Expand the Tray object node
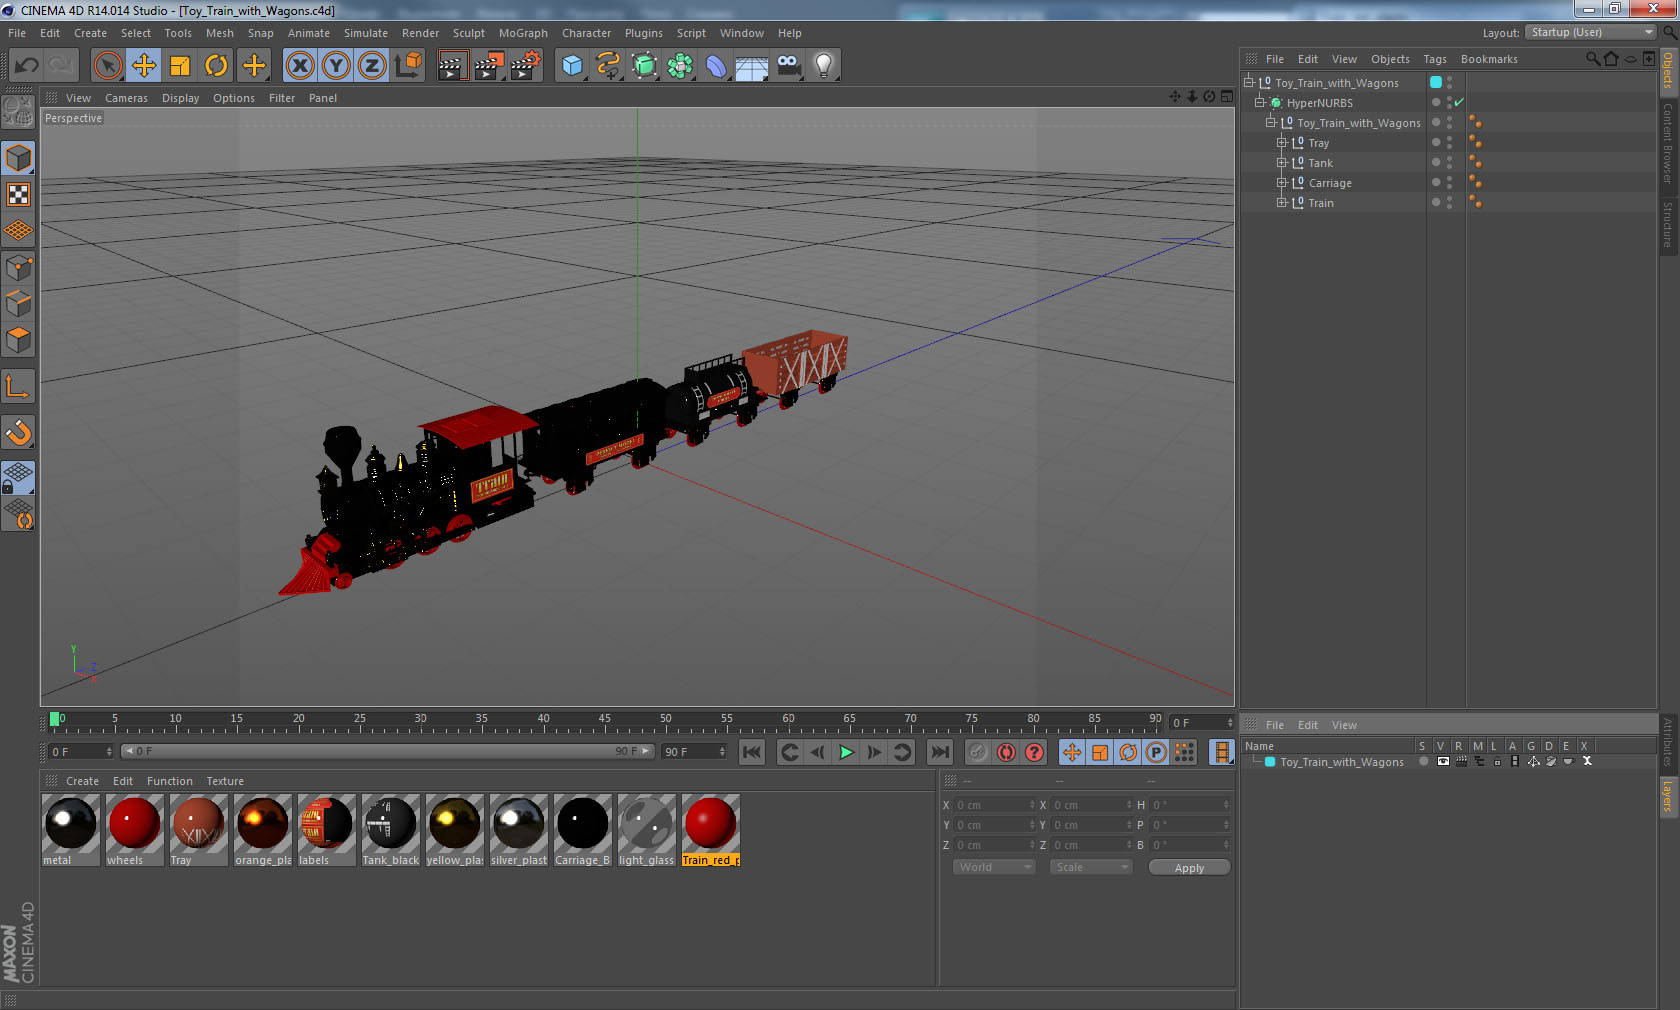The width and height of the screenshot is (1680, 1010). coord(1281,142)
